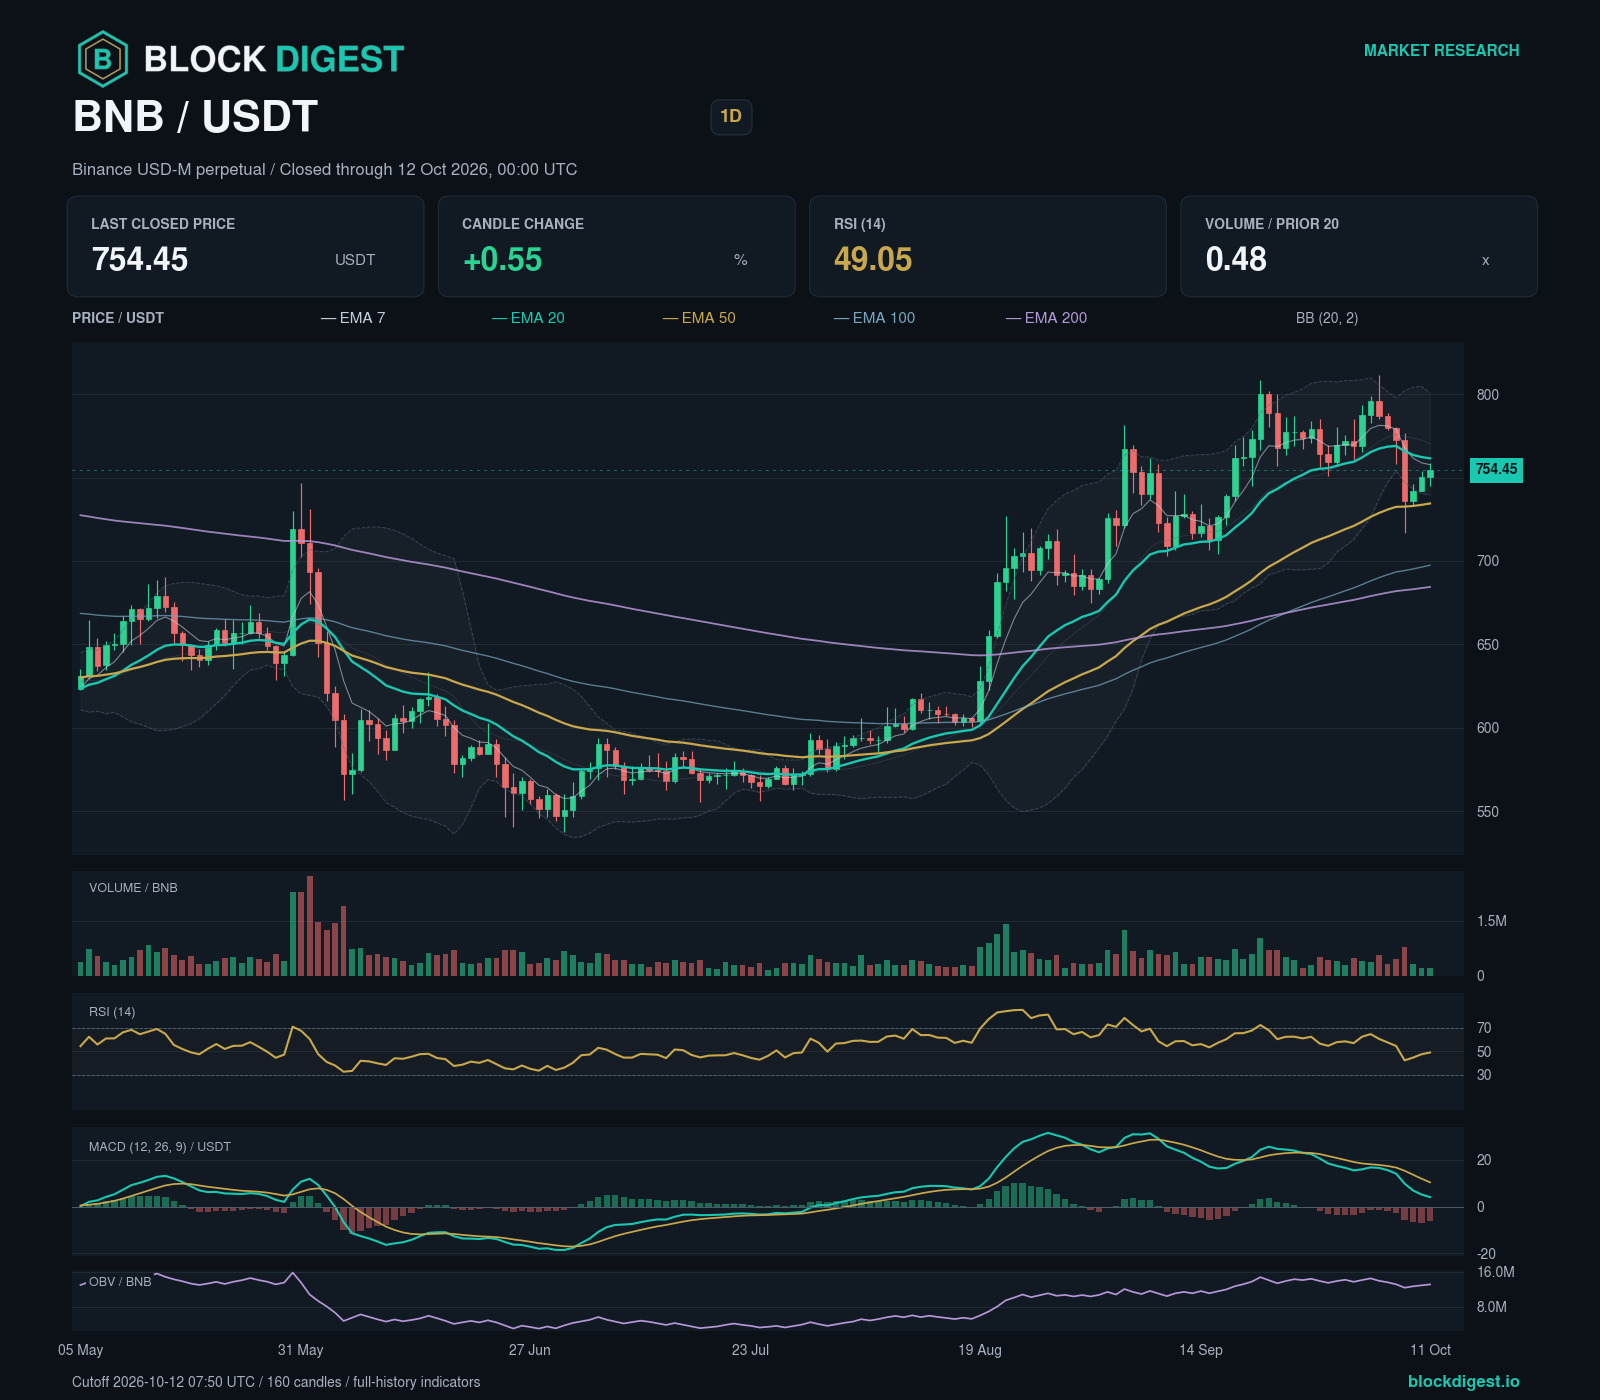The image size is (1600, 1400).
Task: Click the USDT unit in price card
Action: pos(355,260)
